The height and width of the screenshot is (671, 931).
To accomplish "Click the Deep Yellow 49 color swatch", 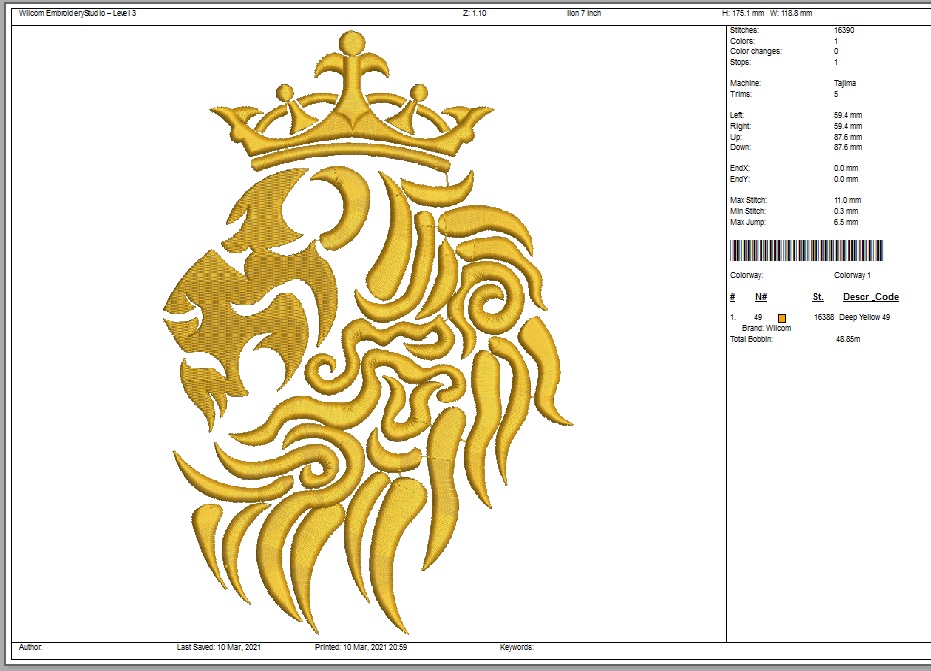I will [x=782, y=318].
